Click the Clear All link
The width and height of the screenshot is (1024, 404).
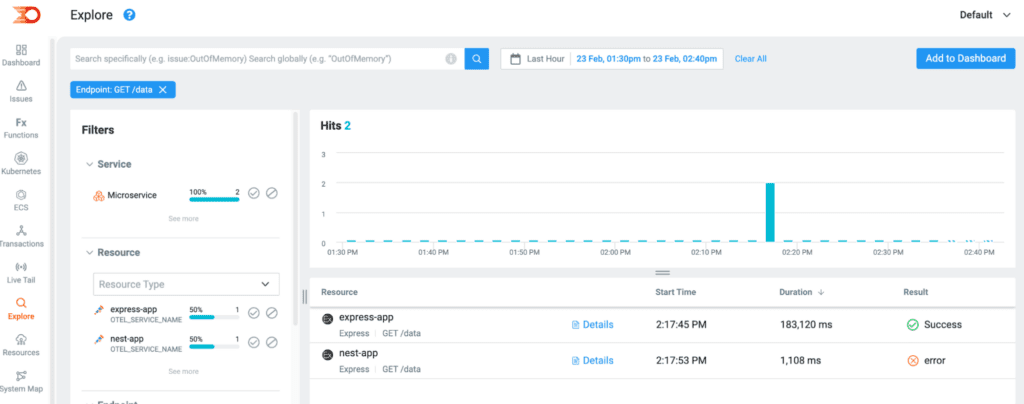750,59
